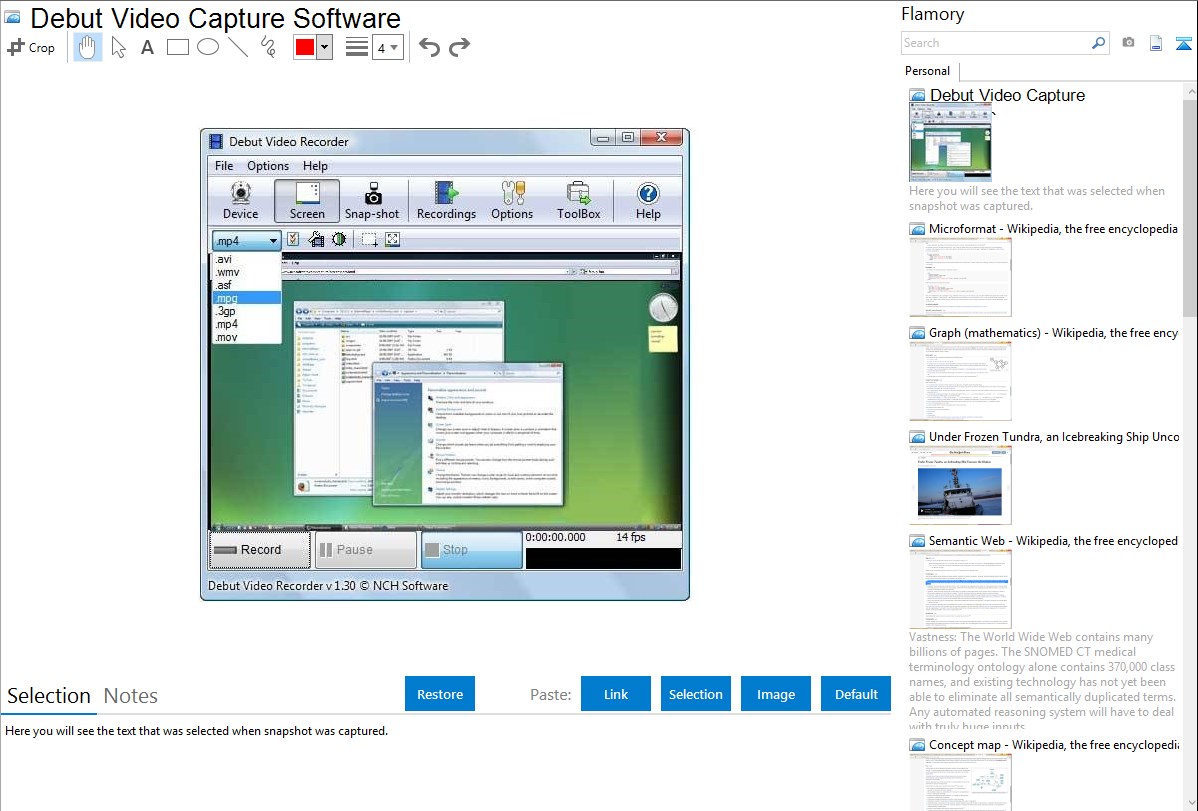Image resolution: width=1198 pixels, height=811 pixels.
Task: Switch to the Notes tab
Action: click(x=131, y=696)
